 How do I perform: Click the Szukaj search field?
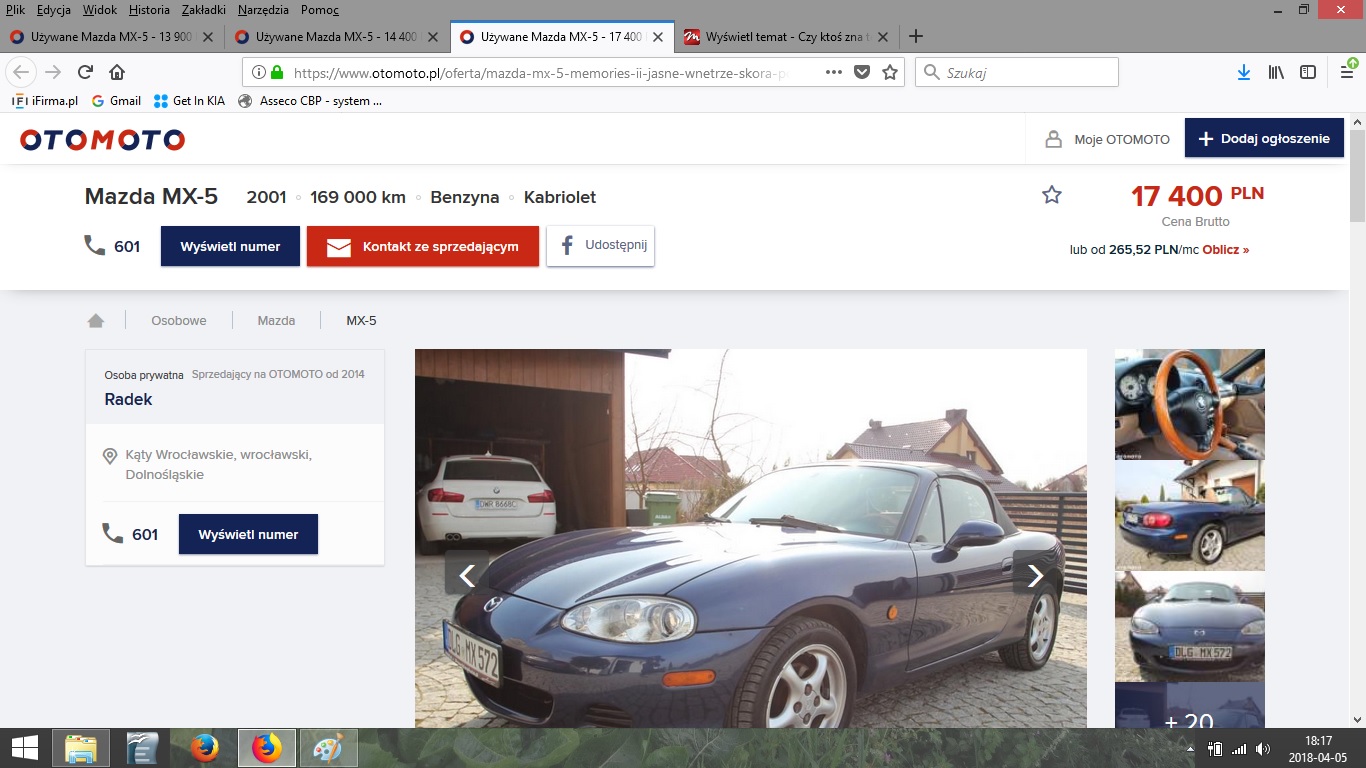tap(1017, 72)
